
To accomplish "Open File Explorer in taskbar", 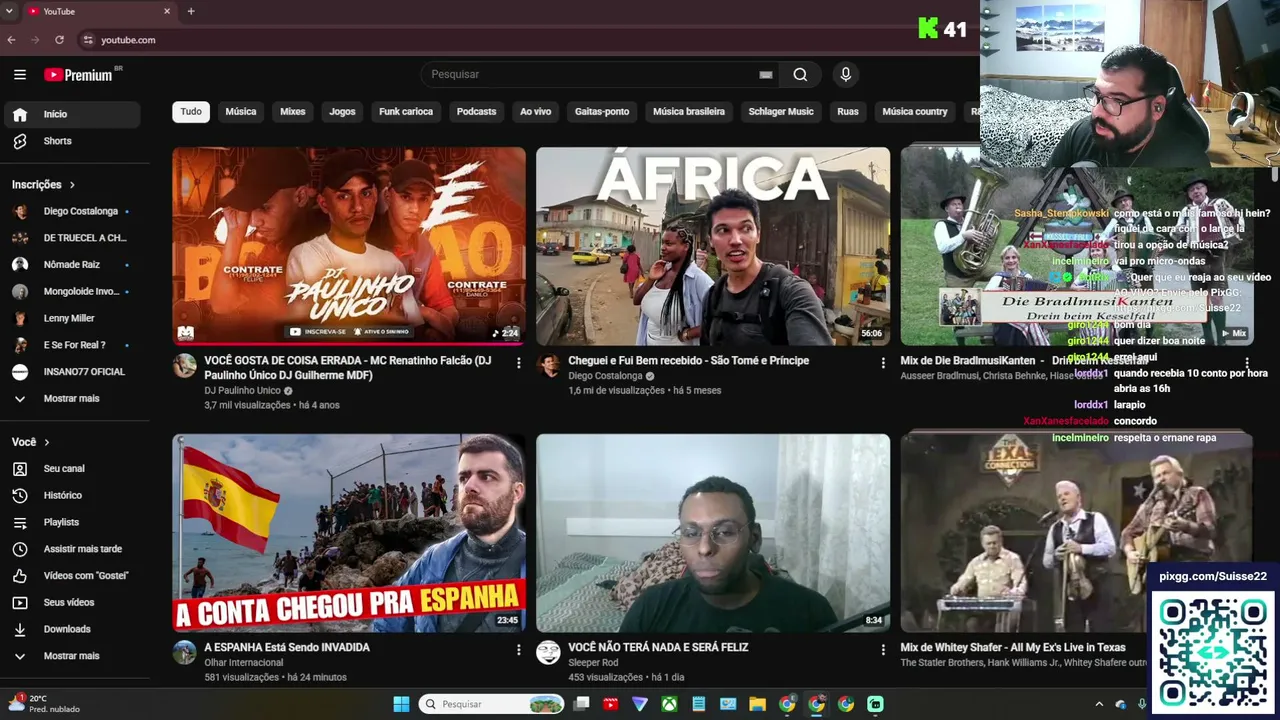I will point(757,704).
